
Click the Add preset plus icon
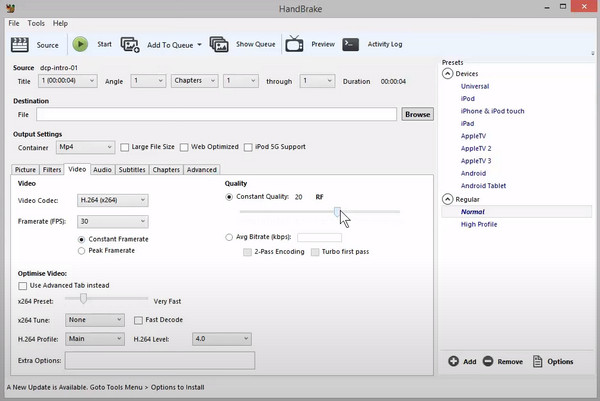pos(453,361)
